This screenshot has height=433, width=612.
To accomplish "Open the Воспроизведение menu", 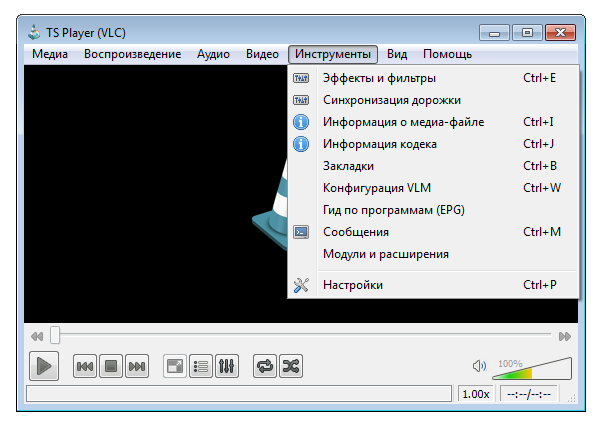I will pyautogui.click(x=132, y=54).
